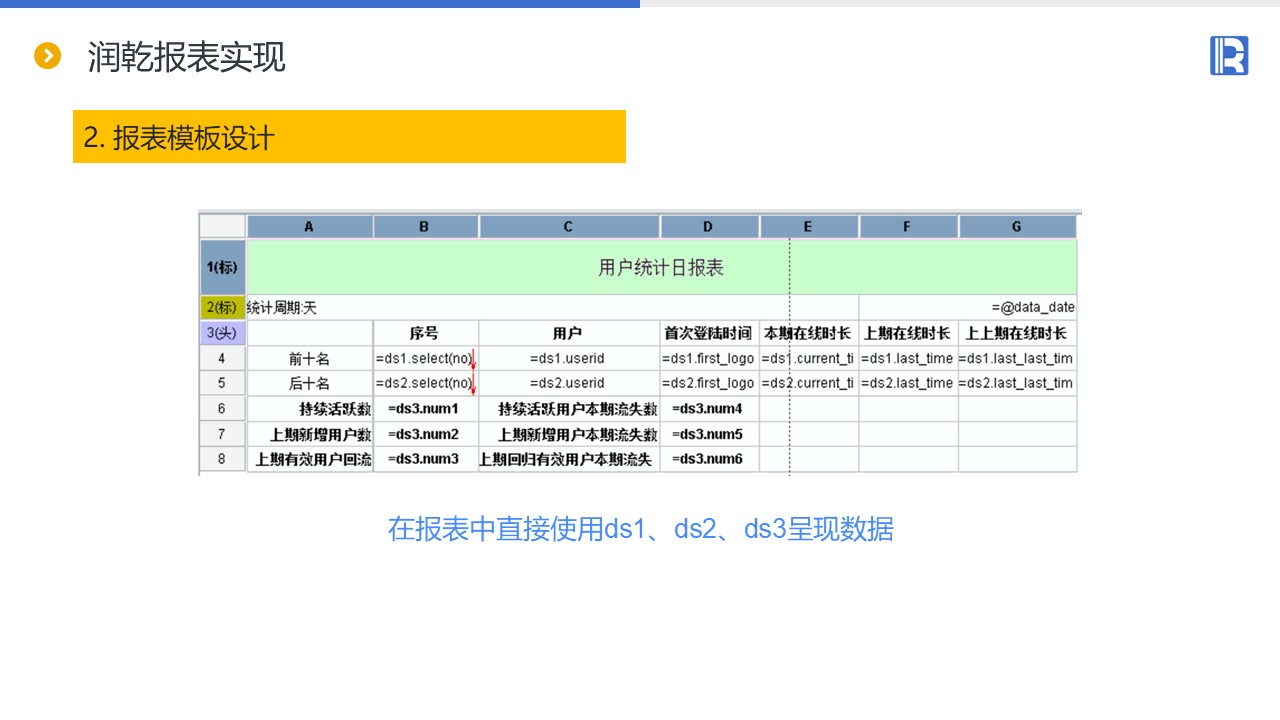Select column header B

(426, 227)
